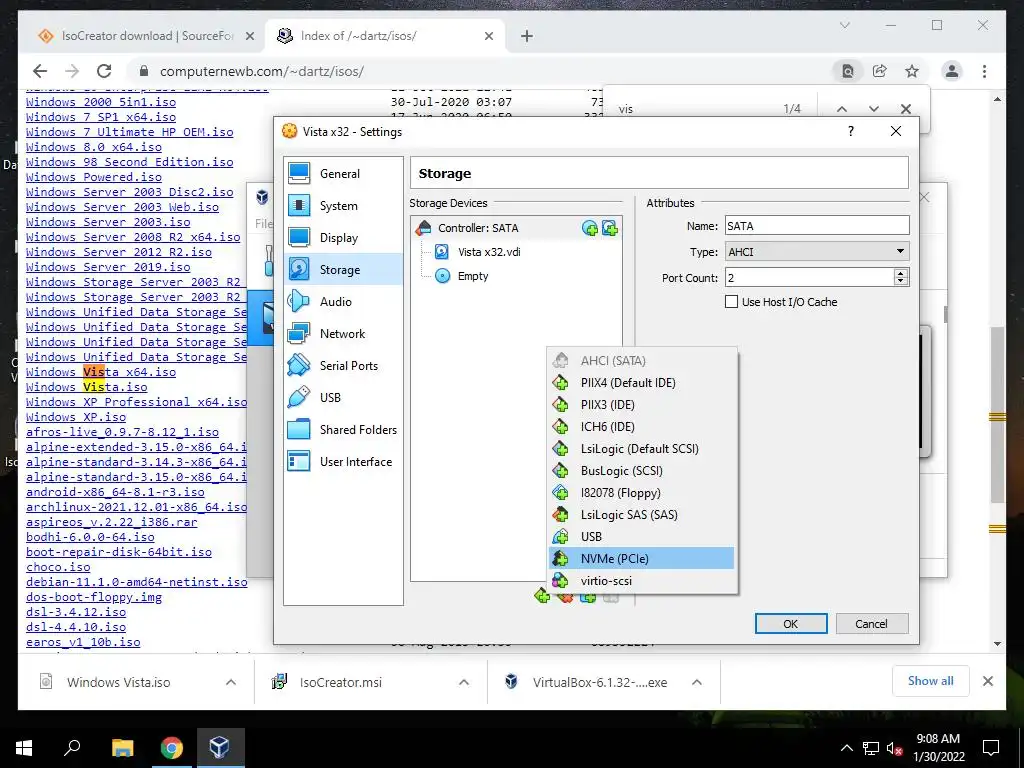Open dsl-3.4.12.iso link
Screen dimensions: 1024x768
coord(76,612)
